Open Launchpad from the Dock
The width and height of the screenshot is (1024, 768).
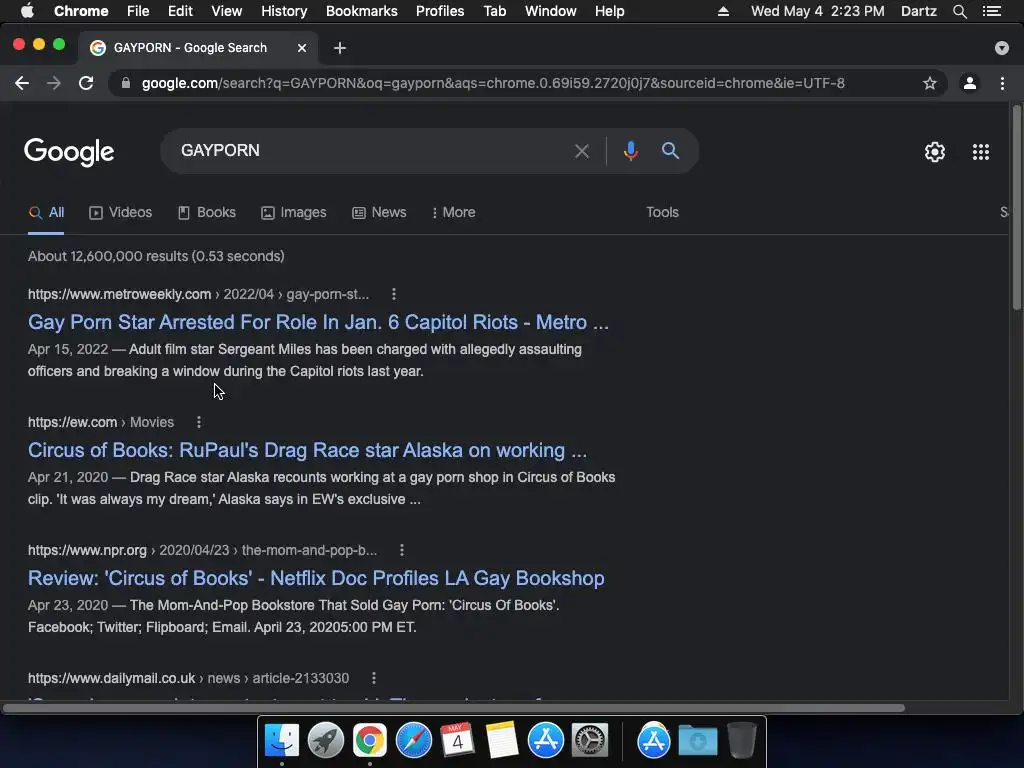pyautogui.click(x=326, y=741)
